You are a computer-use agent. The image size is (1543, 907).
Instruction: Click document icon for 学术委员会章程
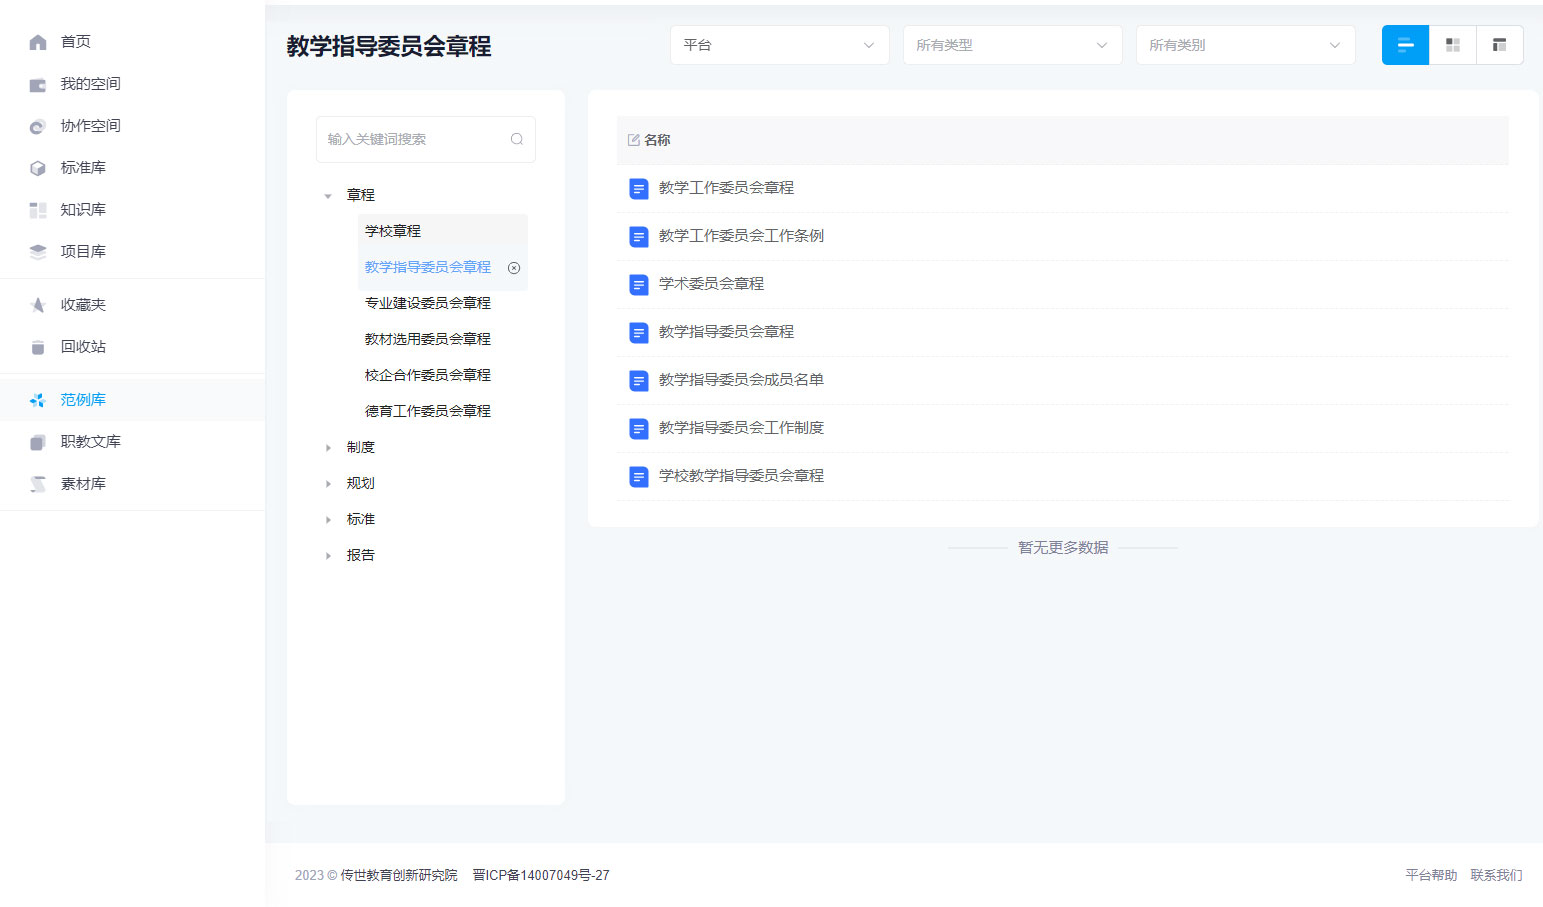click(638, 284)
